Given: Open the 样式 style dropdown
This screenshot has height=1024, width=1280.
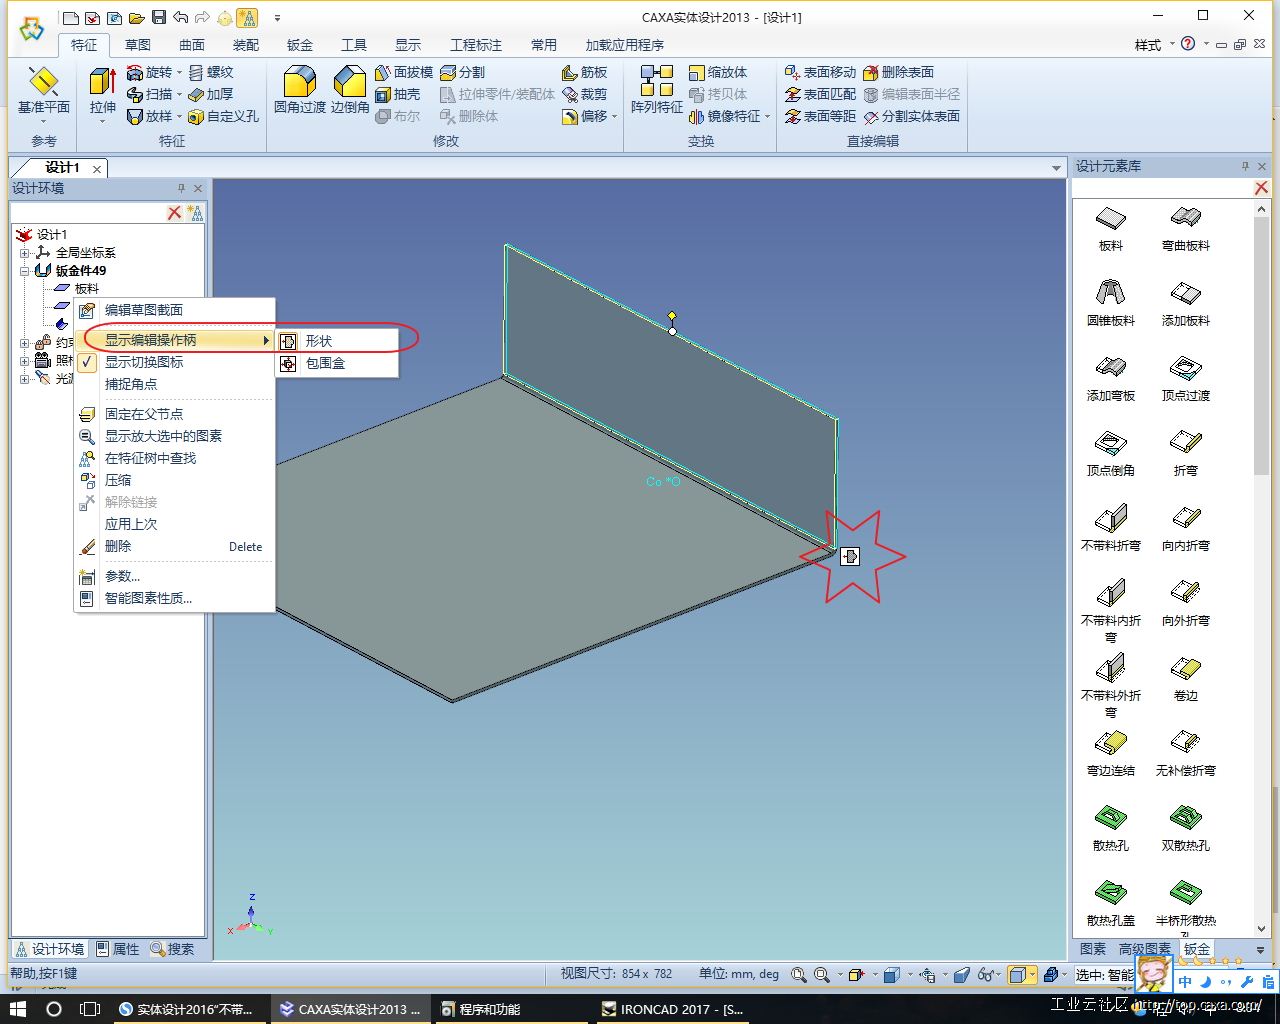Looking at the screenshot, I should tap(1153, 45).
